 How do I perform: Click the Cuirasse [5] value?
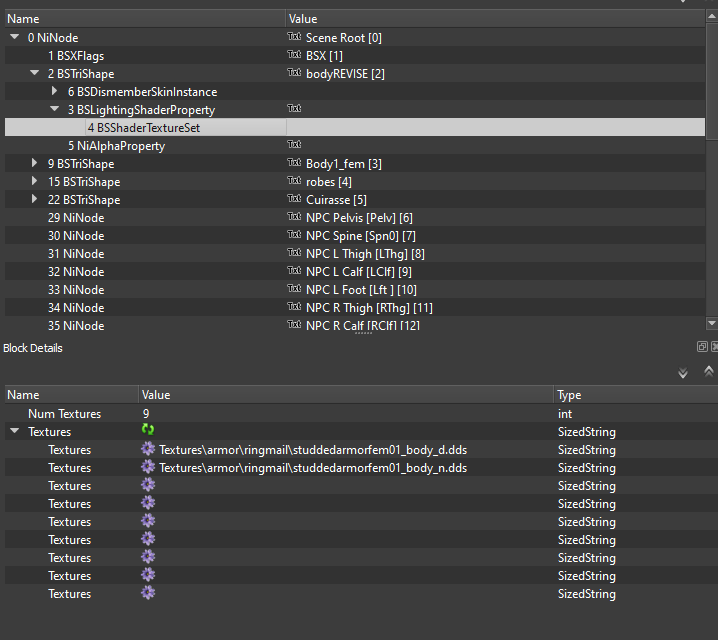(x=336, y=200)
